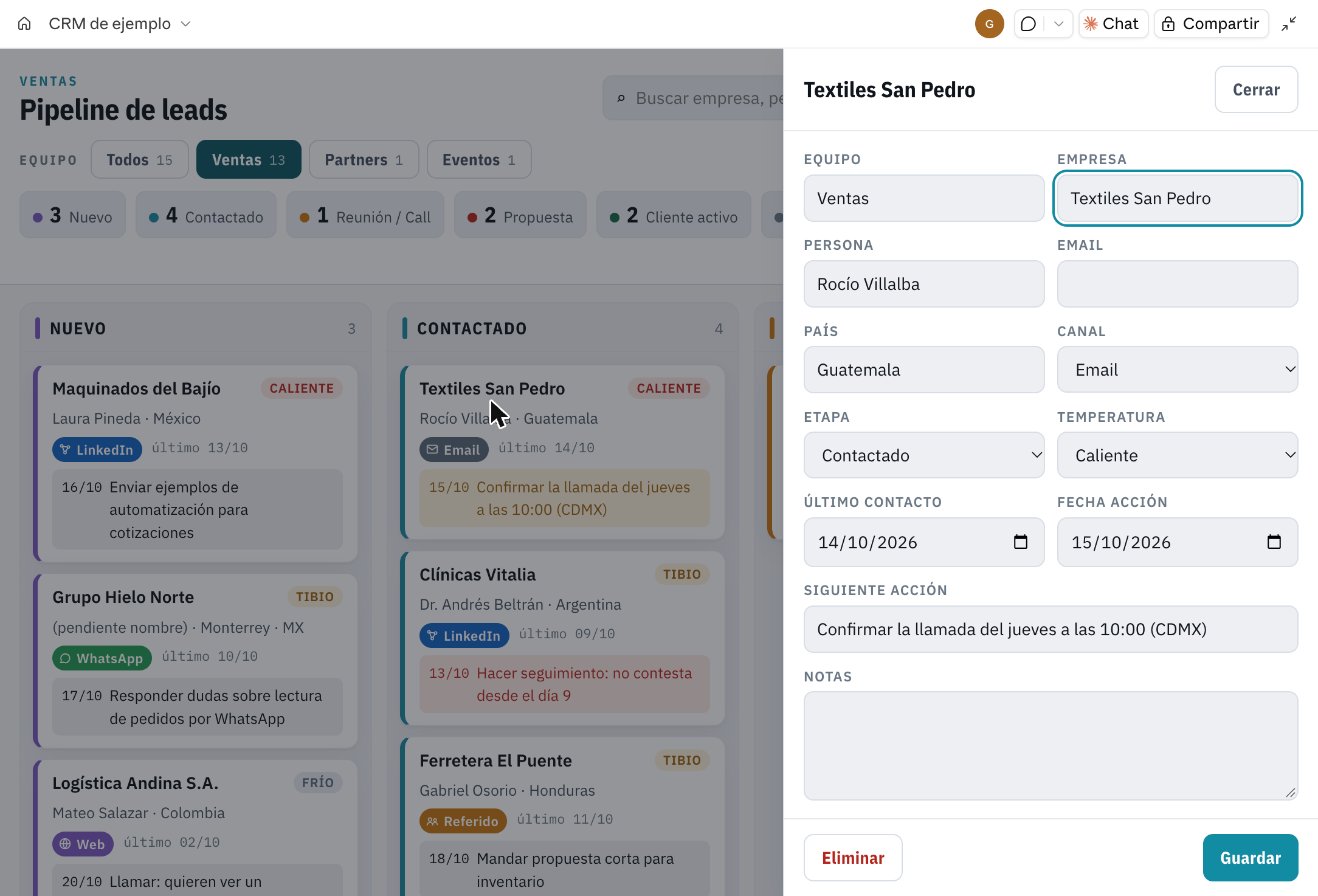
Task: Open calendar picker icon for Fecha acción
Action: tap(1274, 542)
